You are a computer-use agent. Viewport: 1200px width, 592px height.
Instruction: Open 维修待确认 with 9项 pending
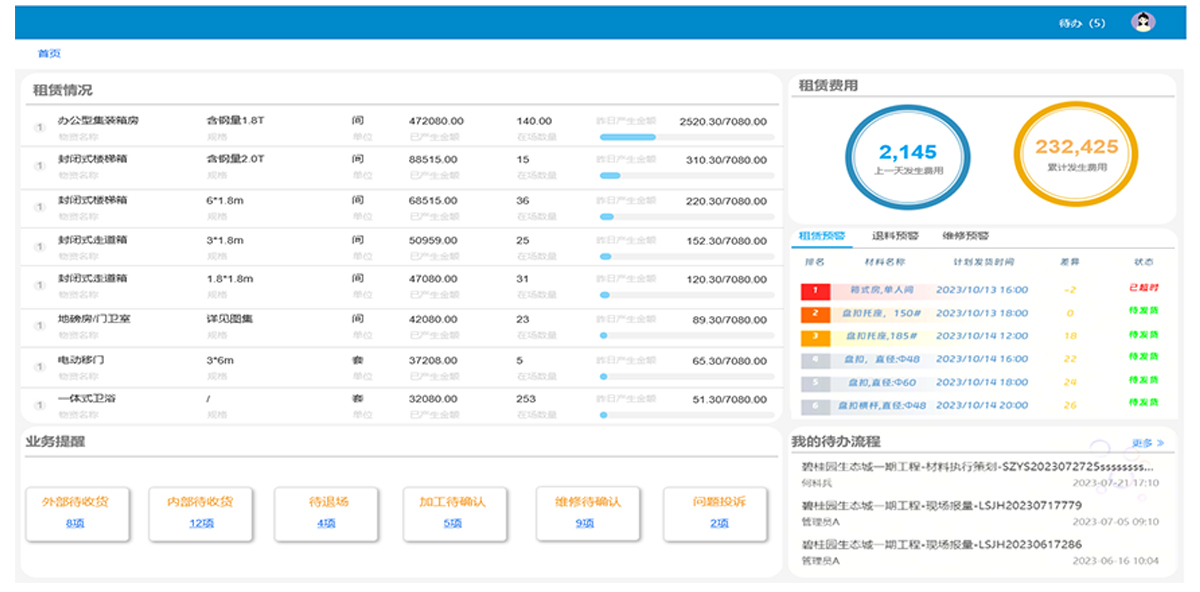585,522
